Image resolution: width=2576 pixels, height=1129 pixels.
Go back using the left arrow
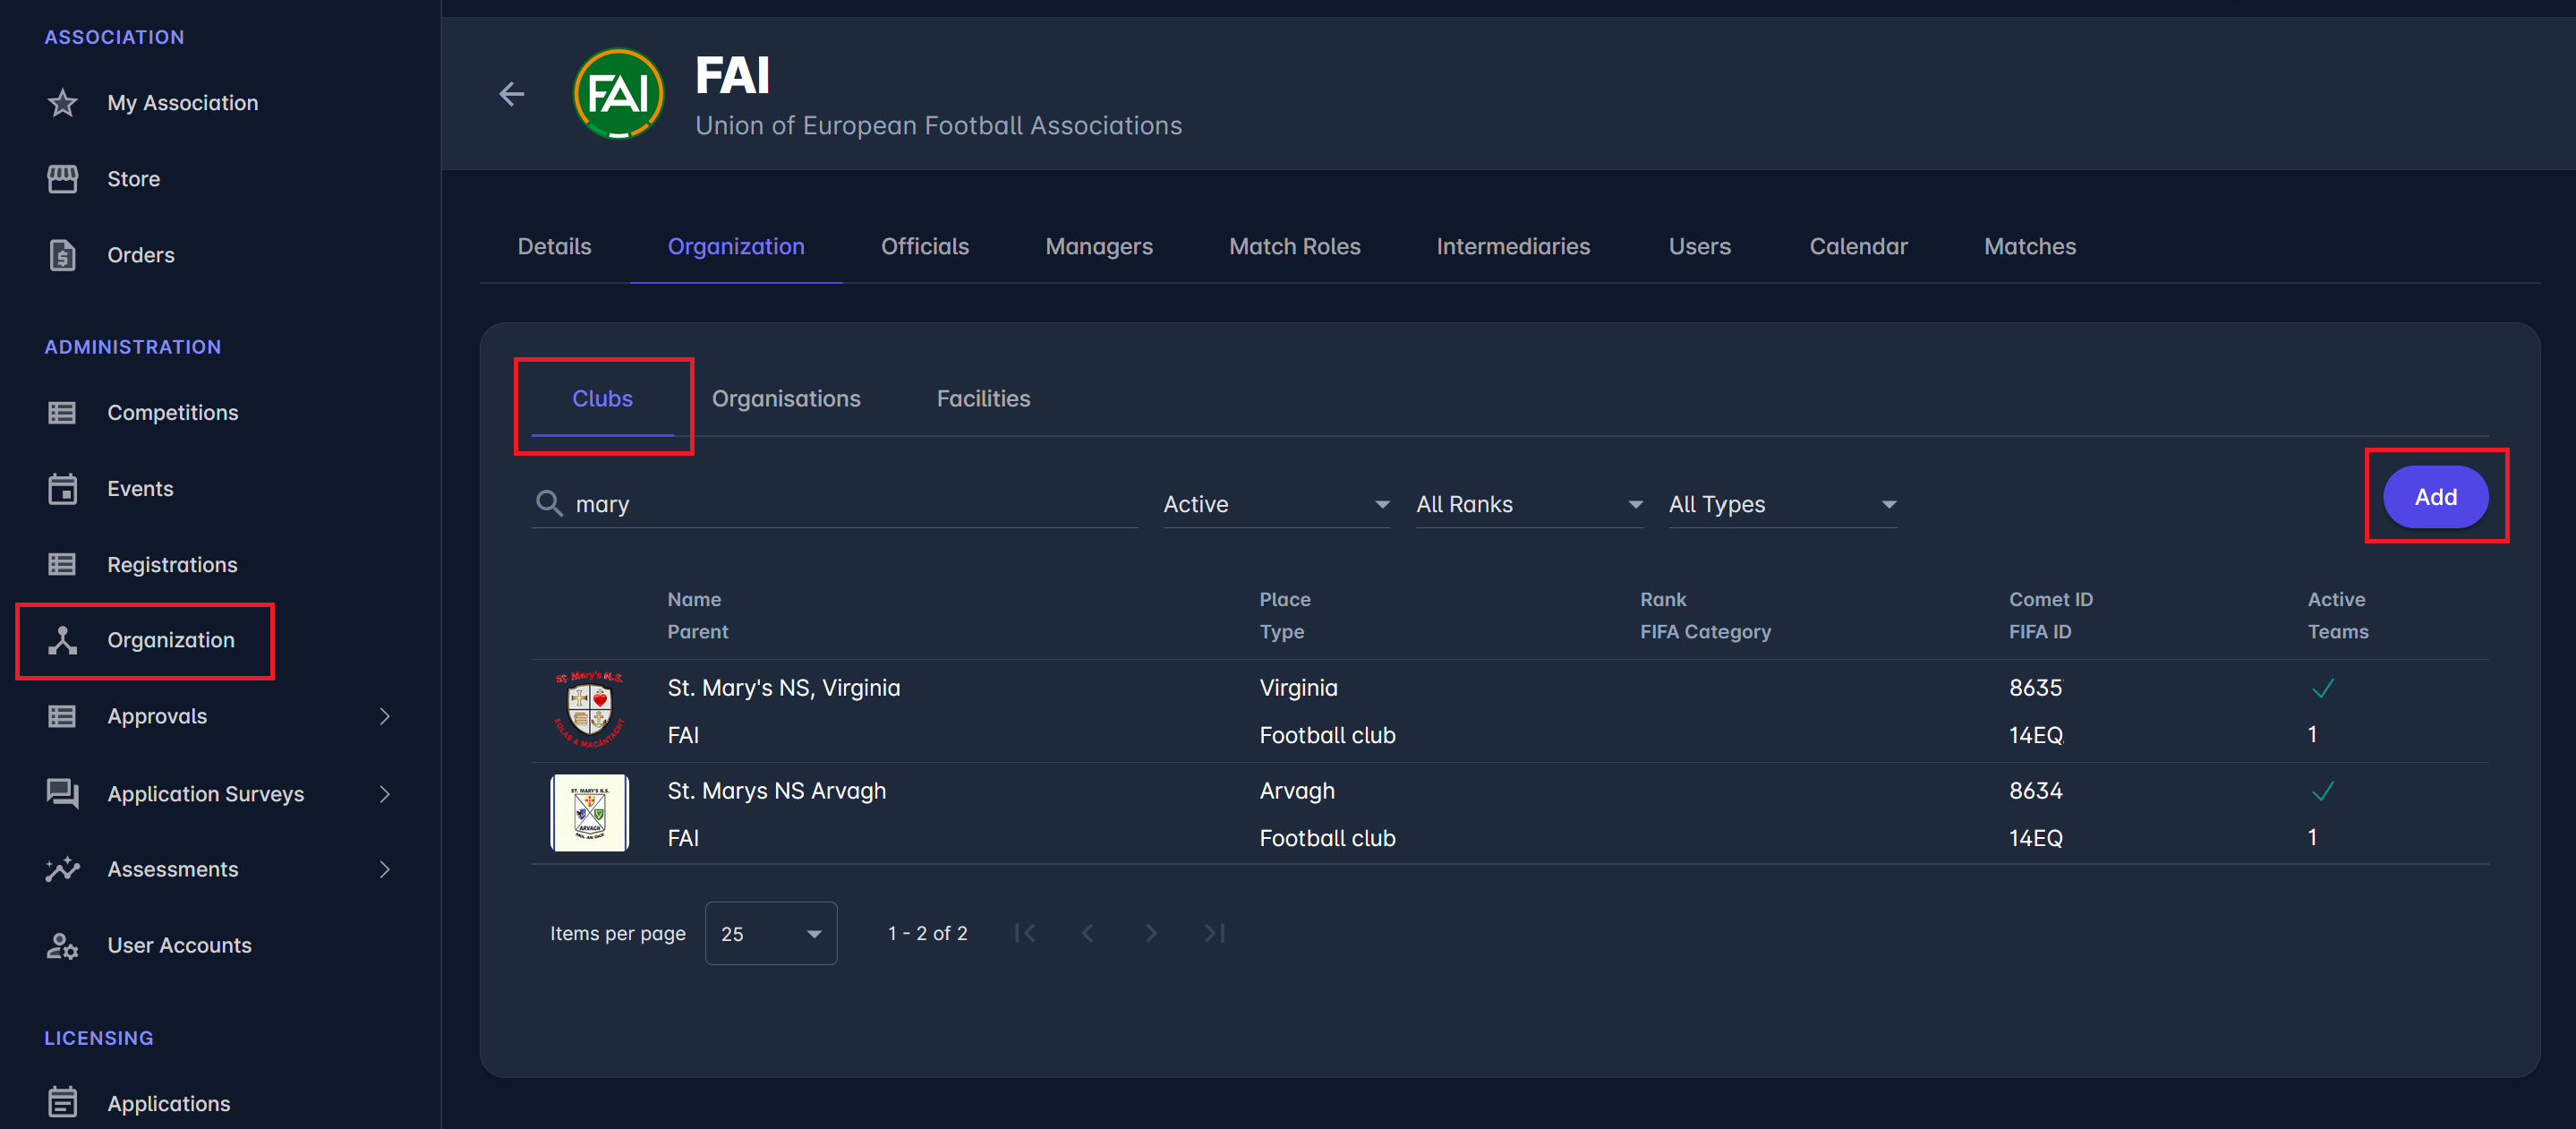click(x=511, y=94)
